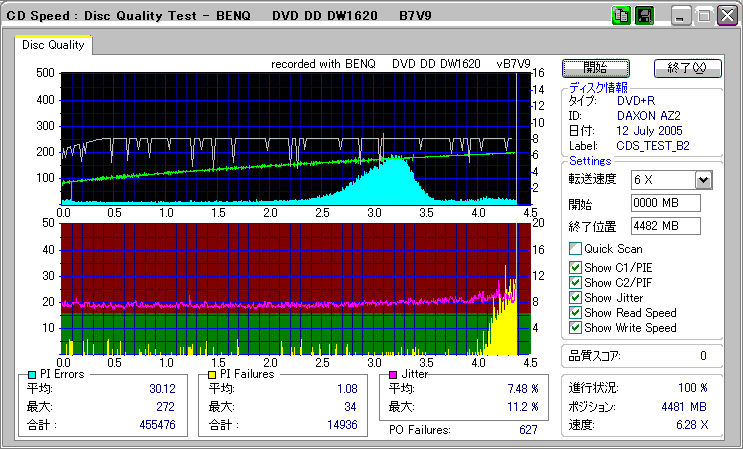
Task: Select the Disc Quality tab
Action: tap(53, 45)
